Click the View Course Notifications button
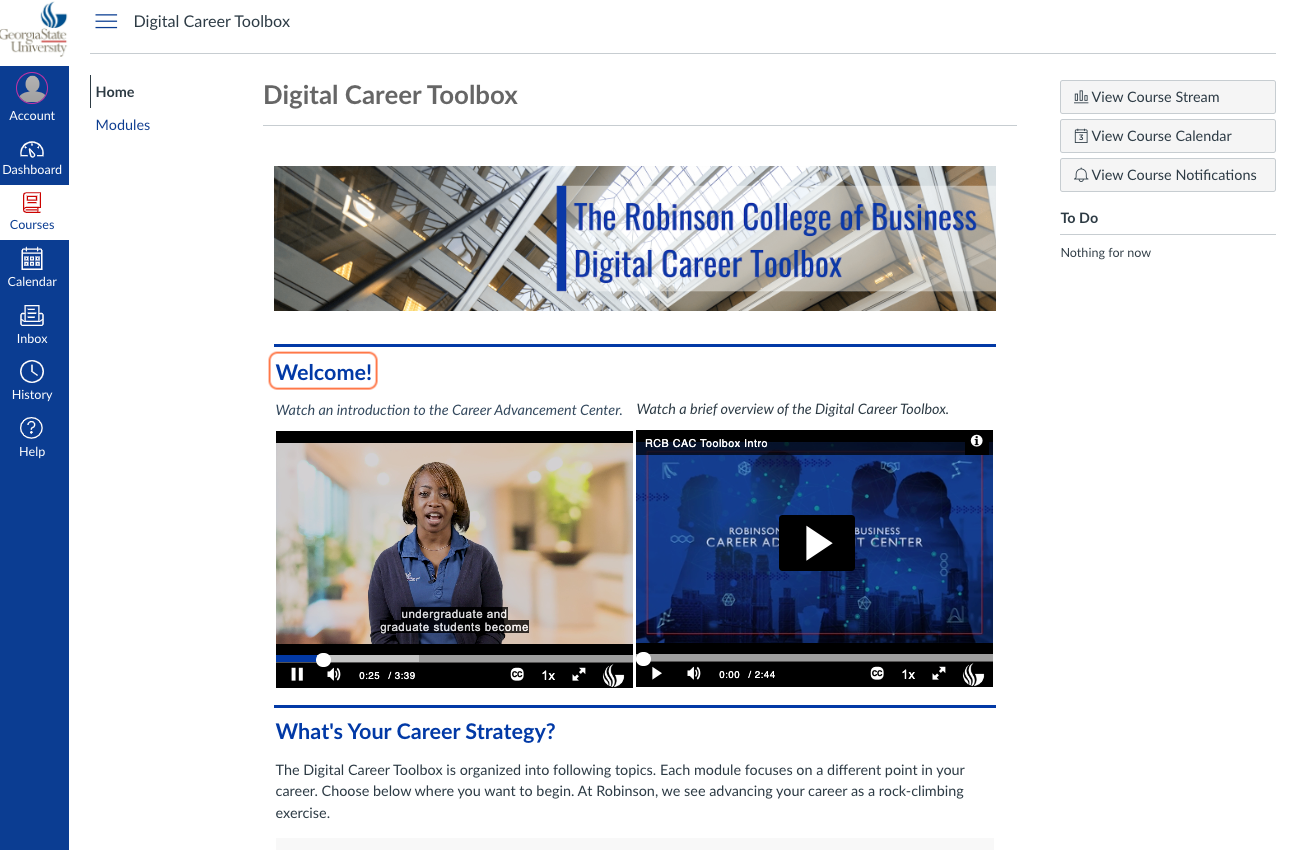Viewport: 1311px width, 850px height. [x=1168, y=175]
